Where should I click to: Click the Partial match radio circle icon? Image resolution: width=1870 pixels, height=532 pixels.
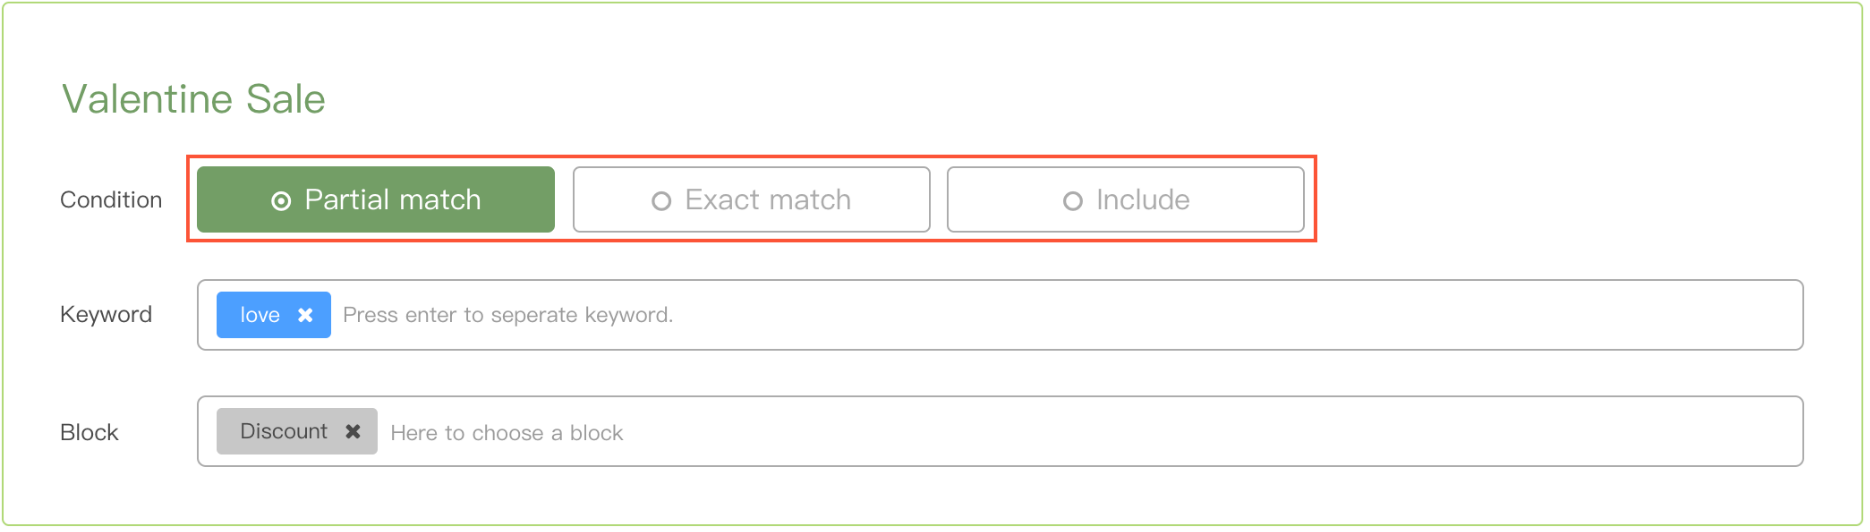tap(281, 201)
